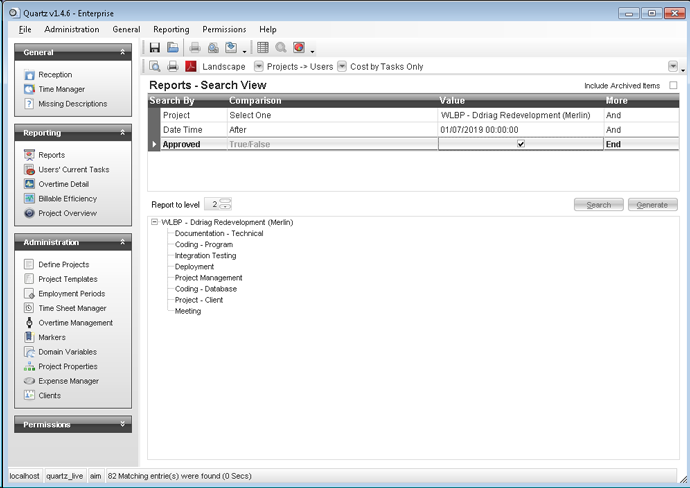Click the Search button
This screenshot has width=690, height=488.
pyautogui.click(x=598, y=205)
